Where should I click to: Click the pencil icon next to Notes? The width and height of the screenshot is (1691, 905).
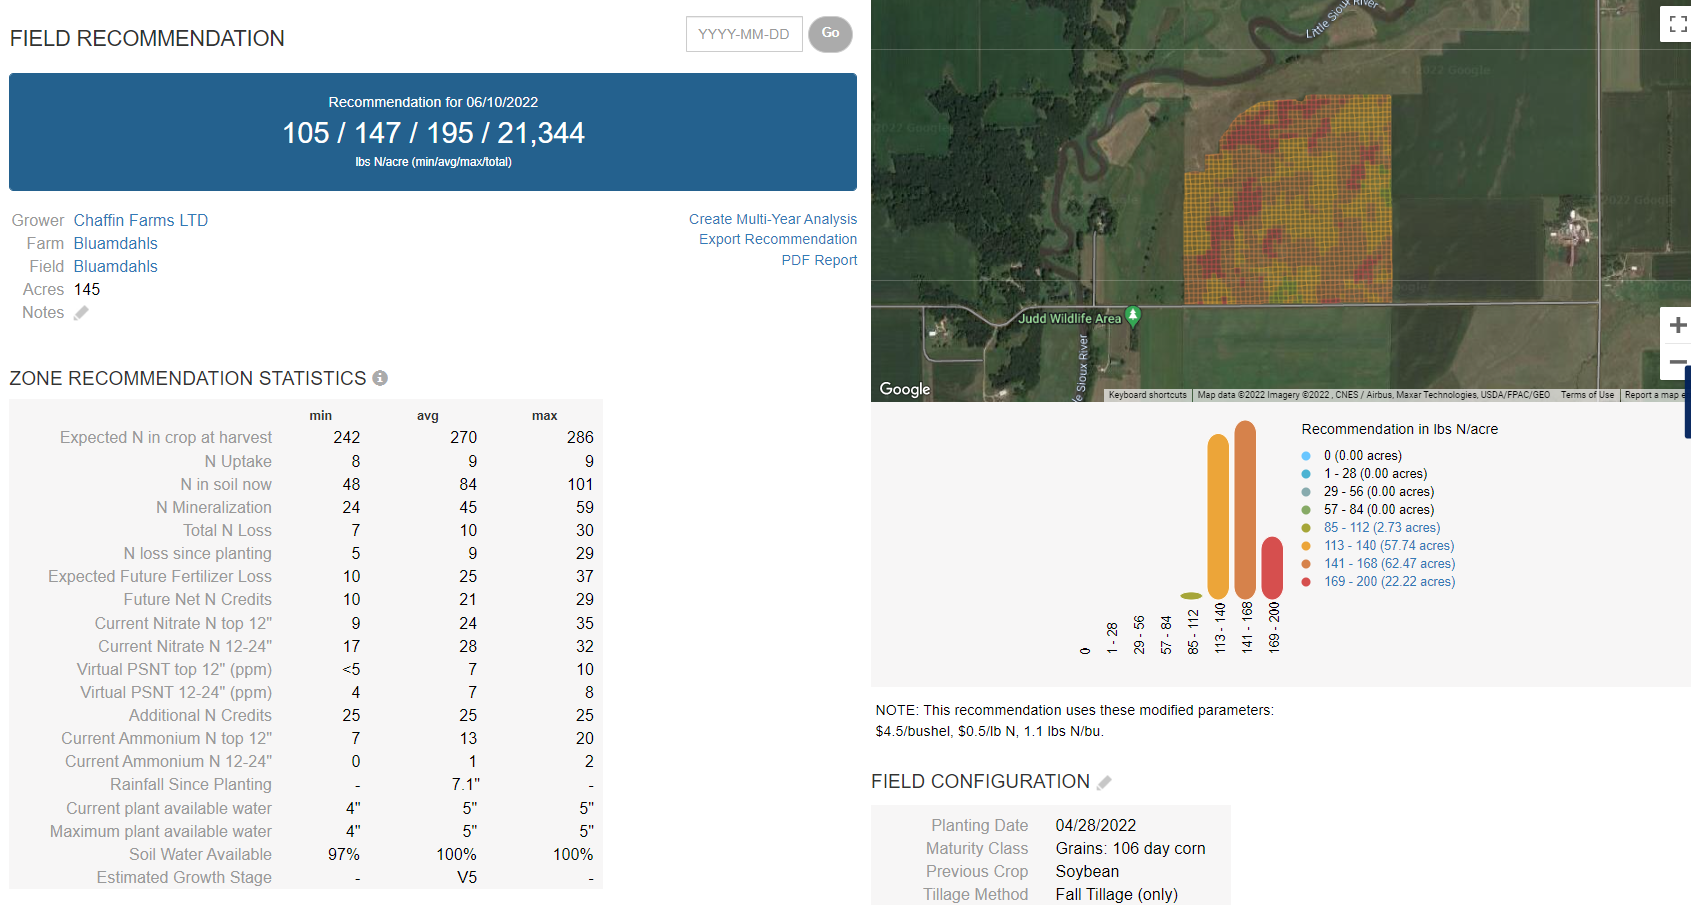click(81, 313)
